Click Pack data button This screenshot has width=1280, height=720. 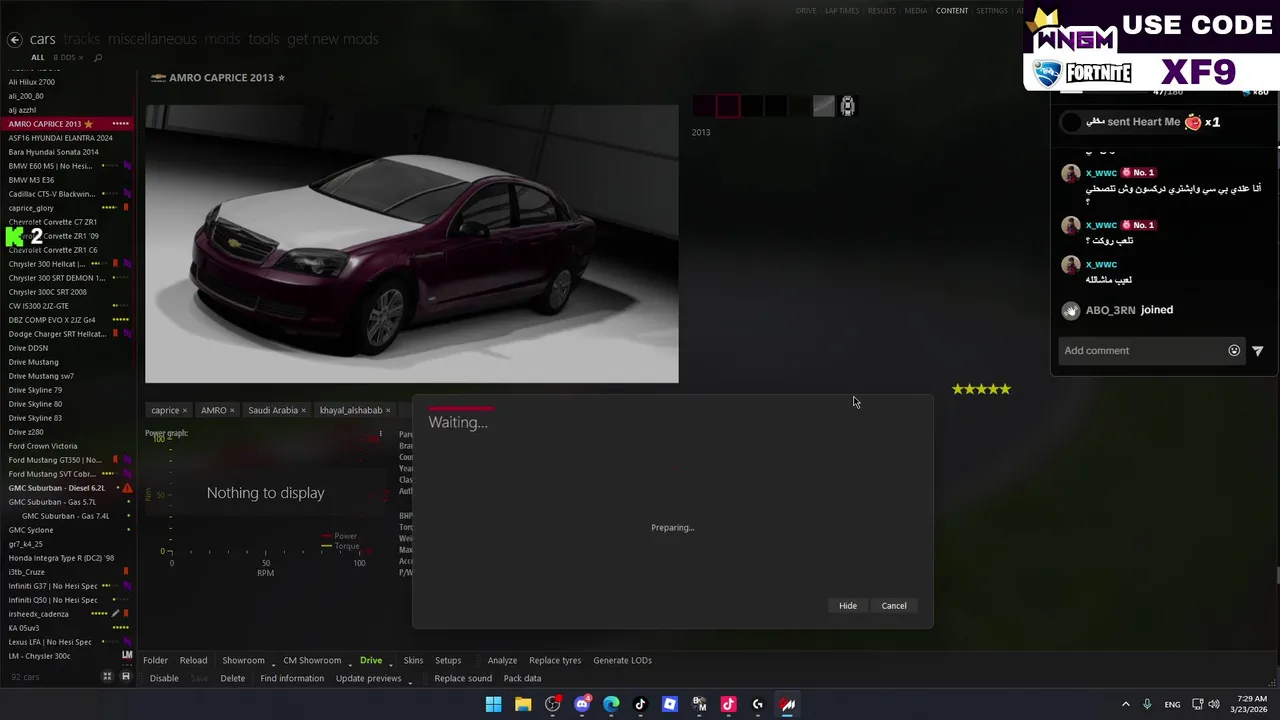pos(522,679)
